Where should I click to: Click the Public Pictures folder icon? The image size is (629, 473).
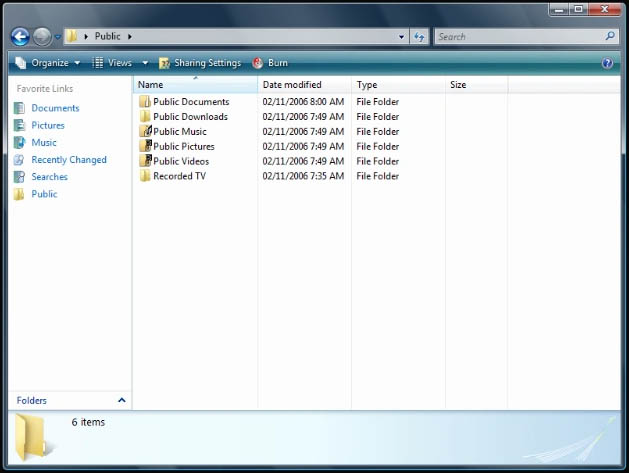click(145, 146)
